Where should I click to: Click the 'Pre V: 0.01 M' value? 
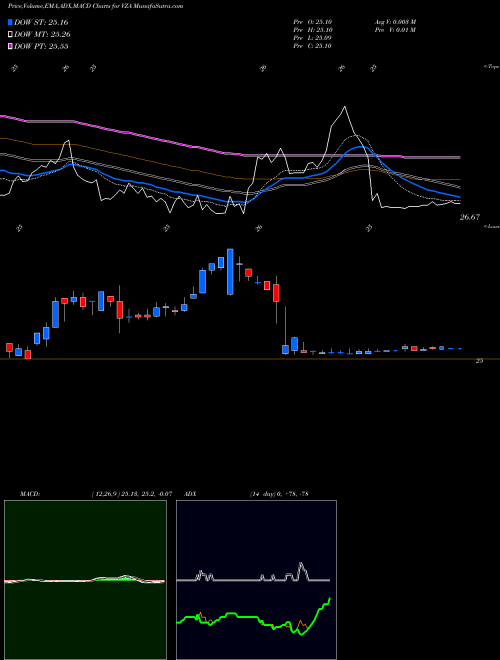(395, 30)
